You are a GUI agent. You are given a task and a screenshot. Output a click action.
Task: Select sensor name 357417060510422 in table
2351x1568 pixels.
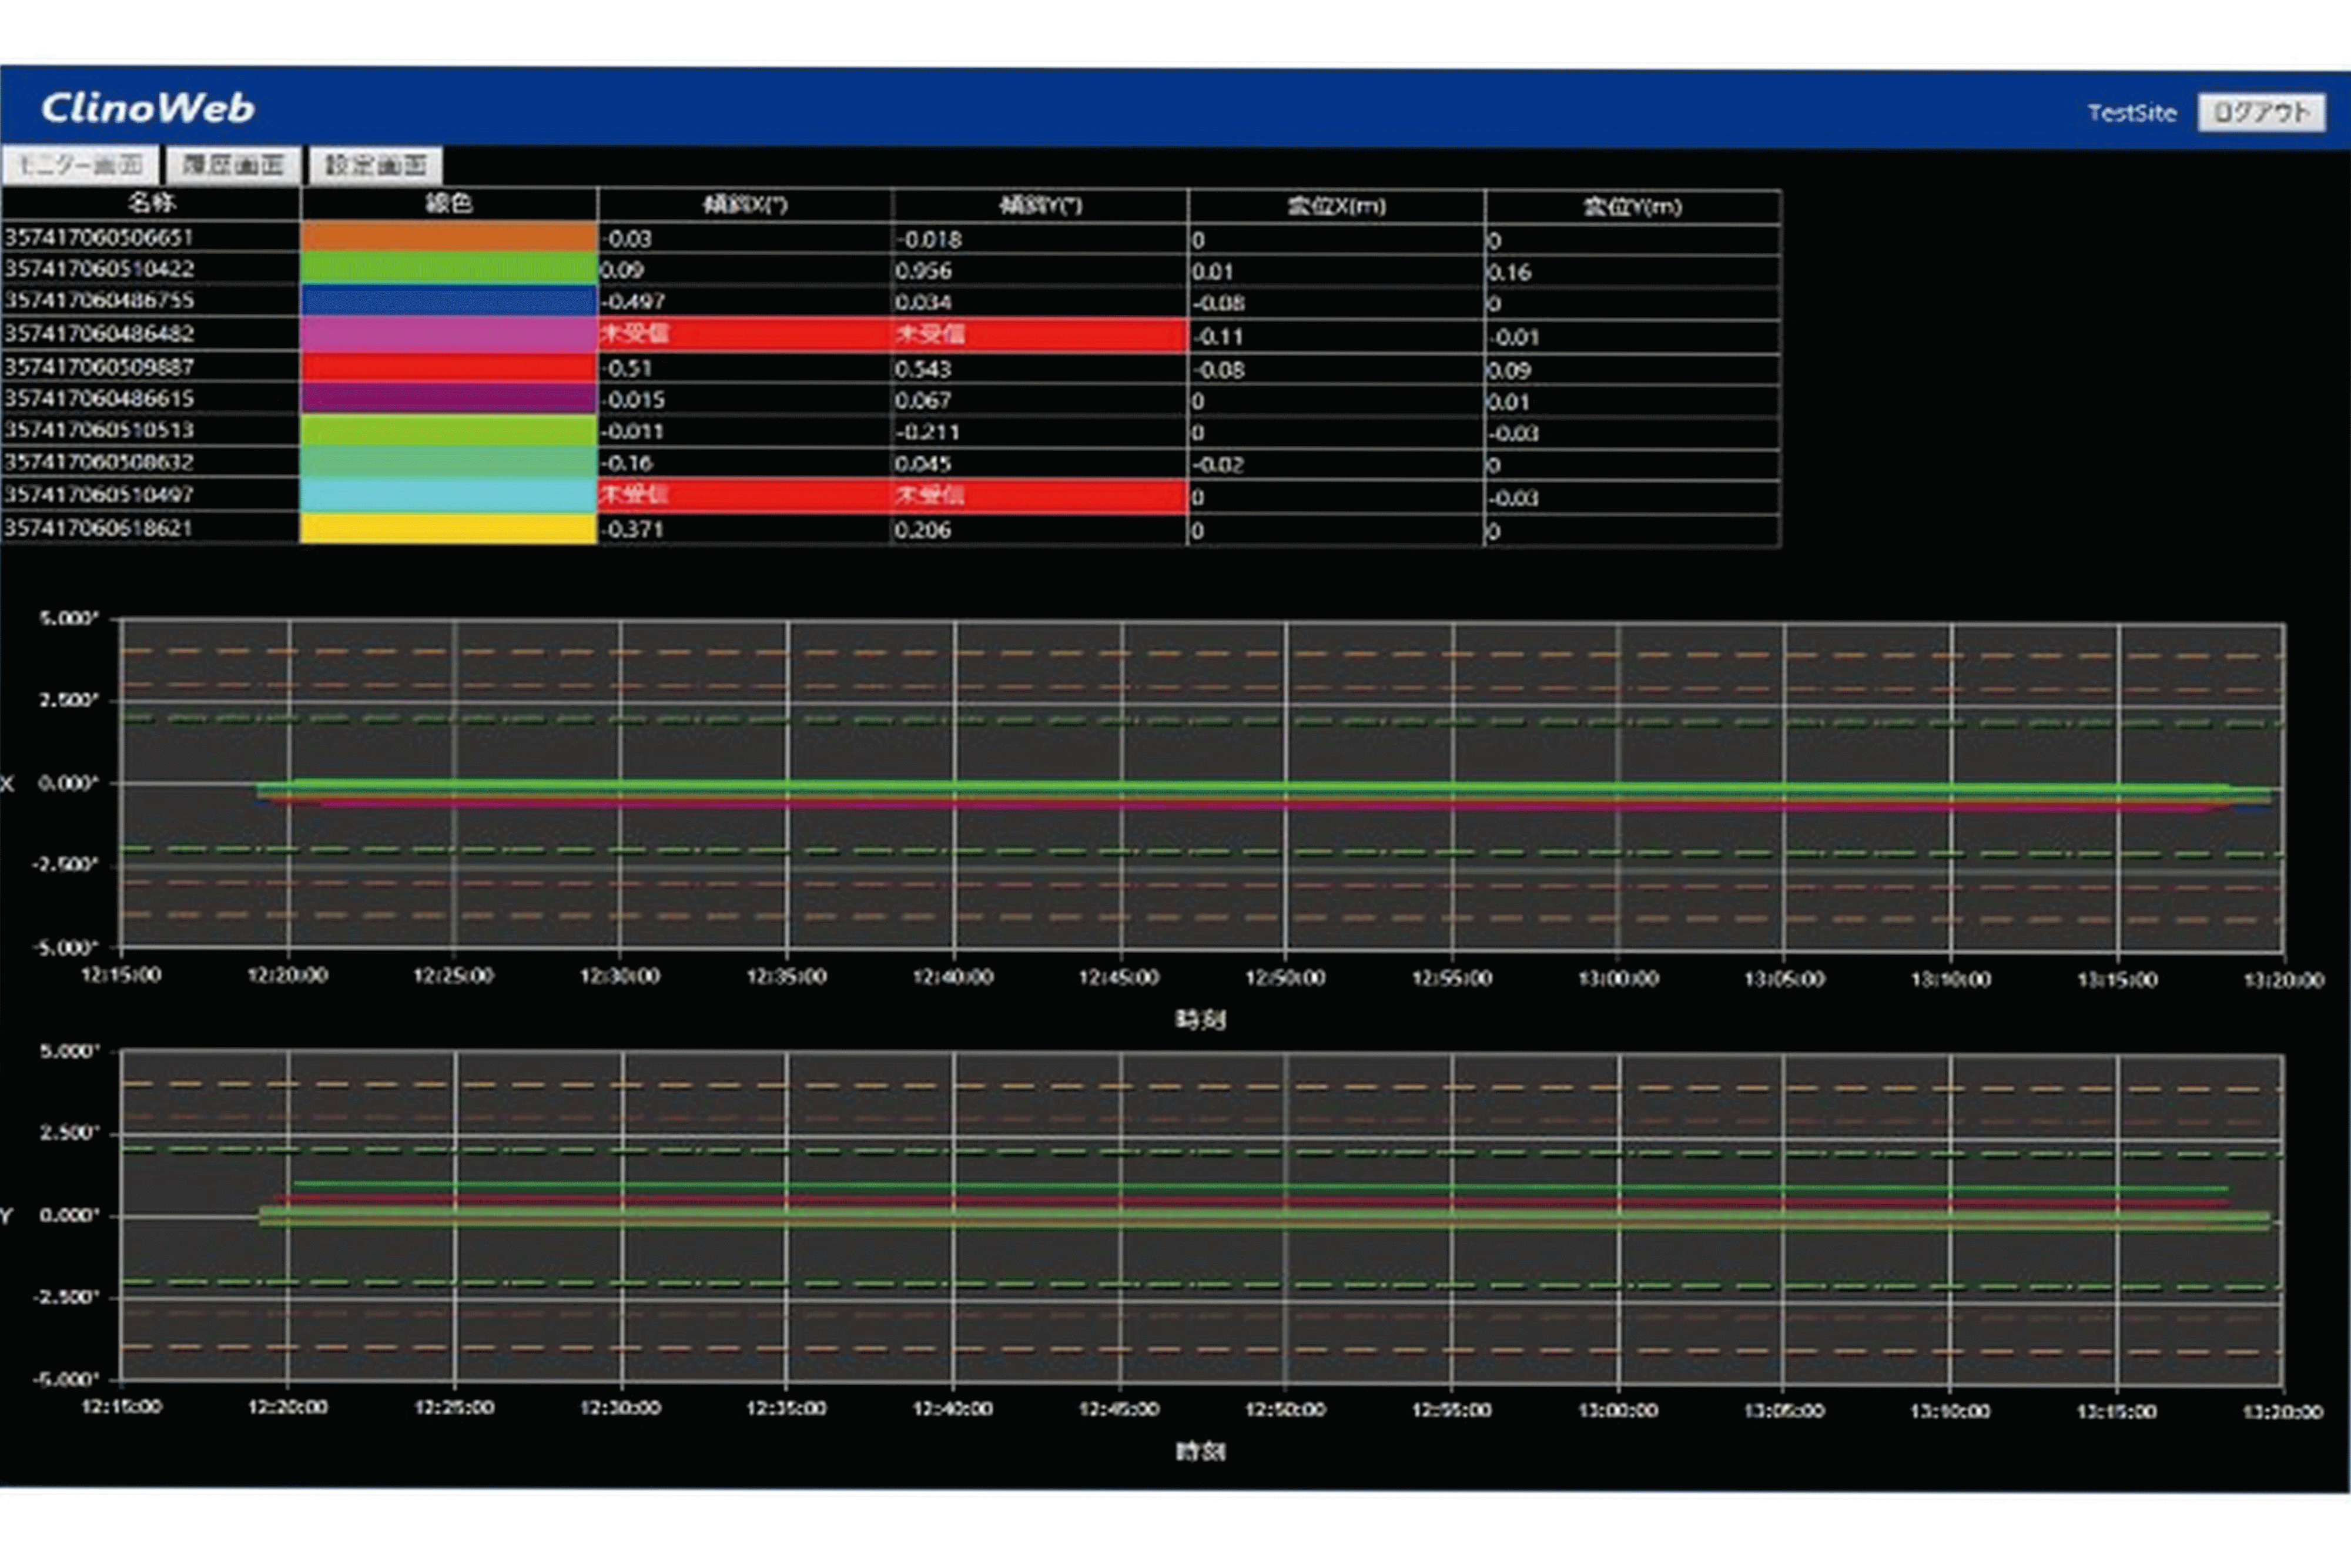99,269
